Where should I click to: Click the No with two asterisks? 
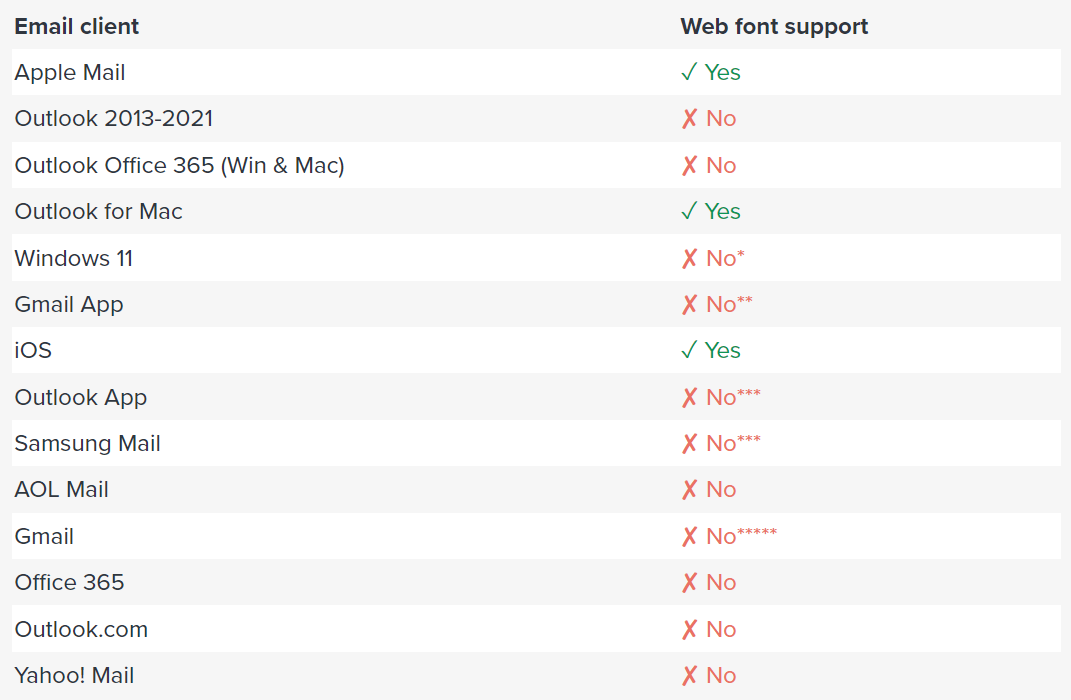[x=729, y=304]
